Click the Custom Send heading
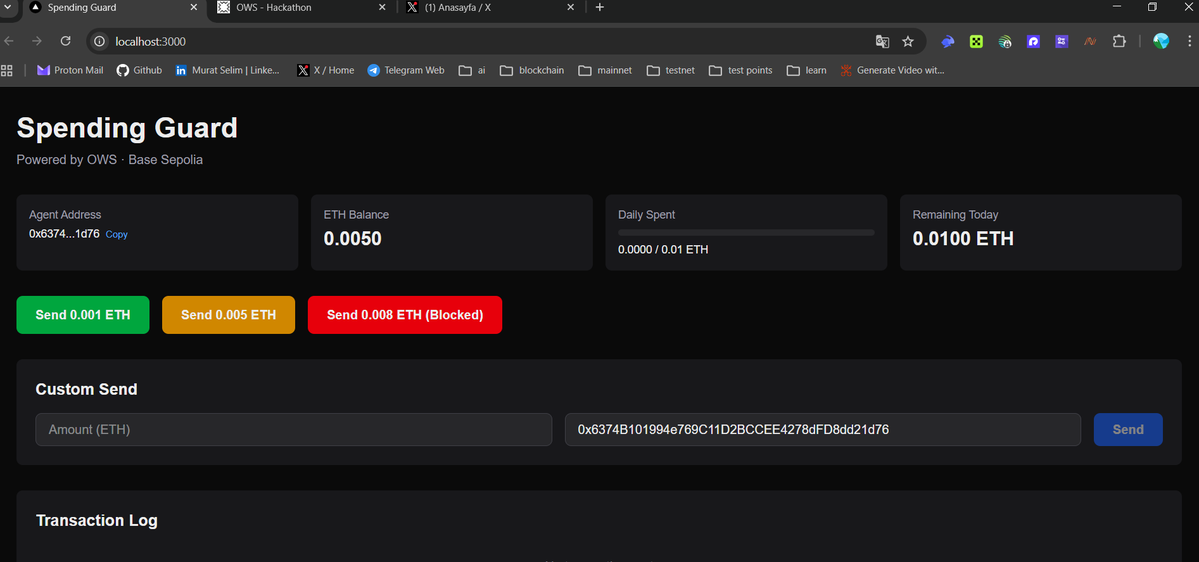 tap(86, 389)
